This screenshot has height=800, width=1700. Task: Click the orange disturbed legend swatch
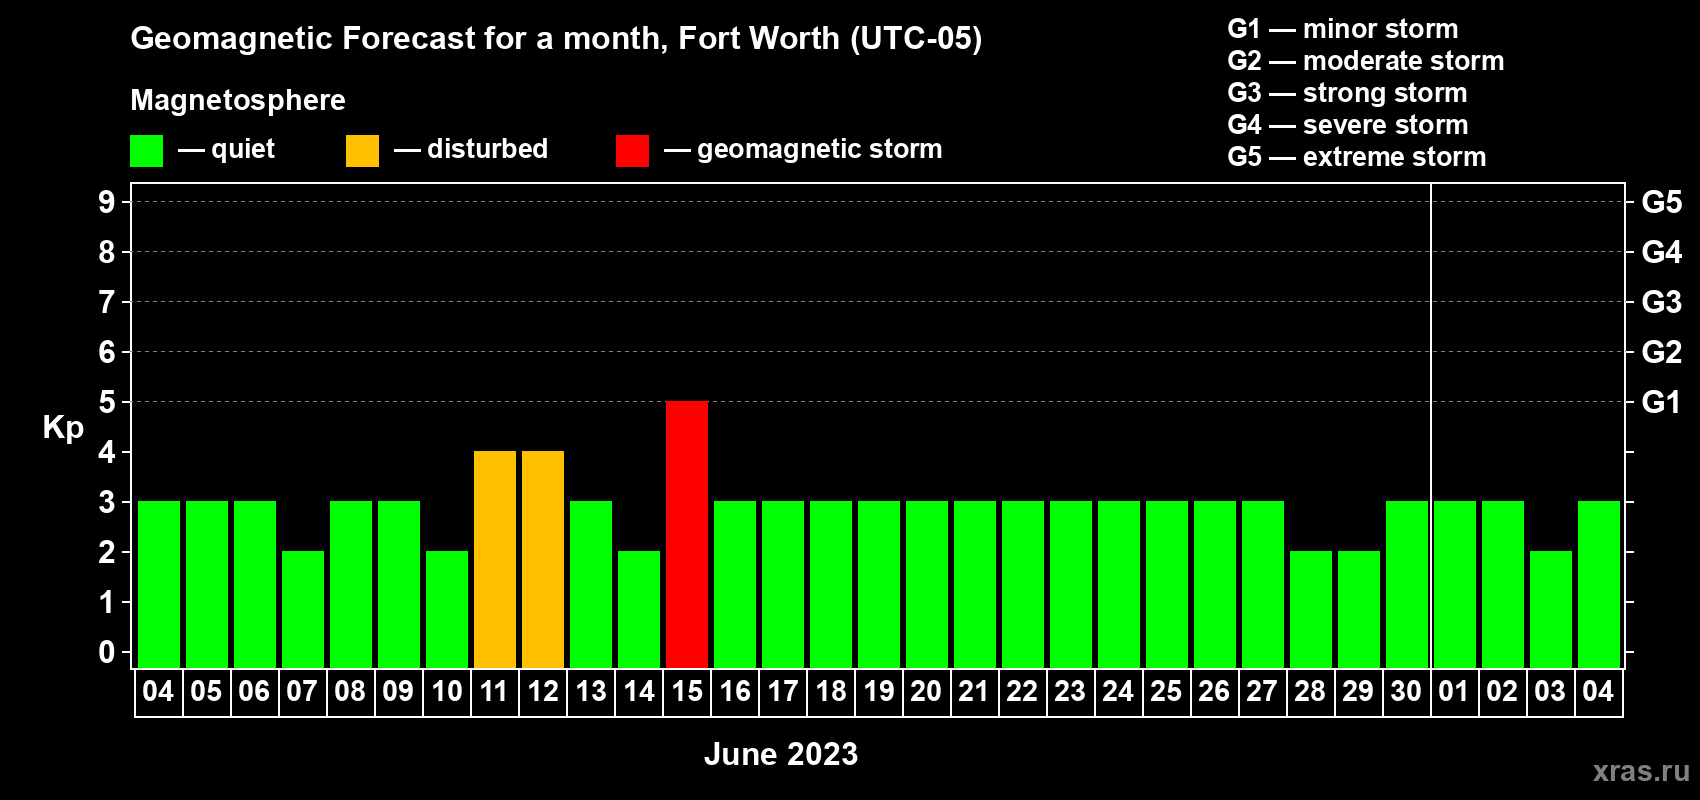coord(362,151)
